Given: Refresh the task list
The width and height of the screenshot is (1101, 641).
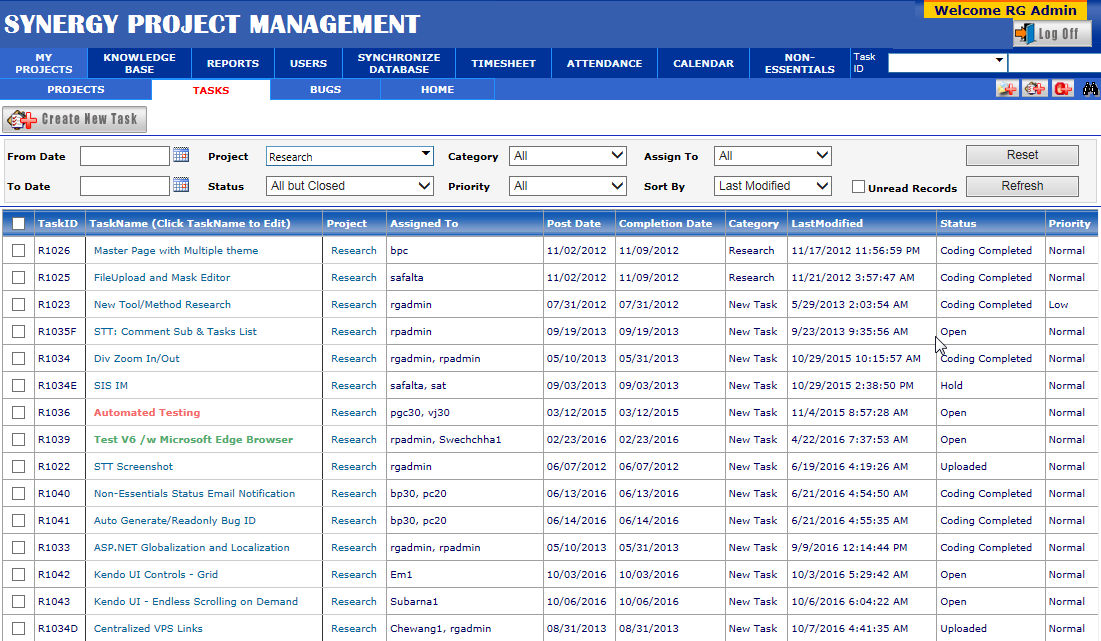Looking at the screenshot, I should tap(1022, 186).
